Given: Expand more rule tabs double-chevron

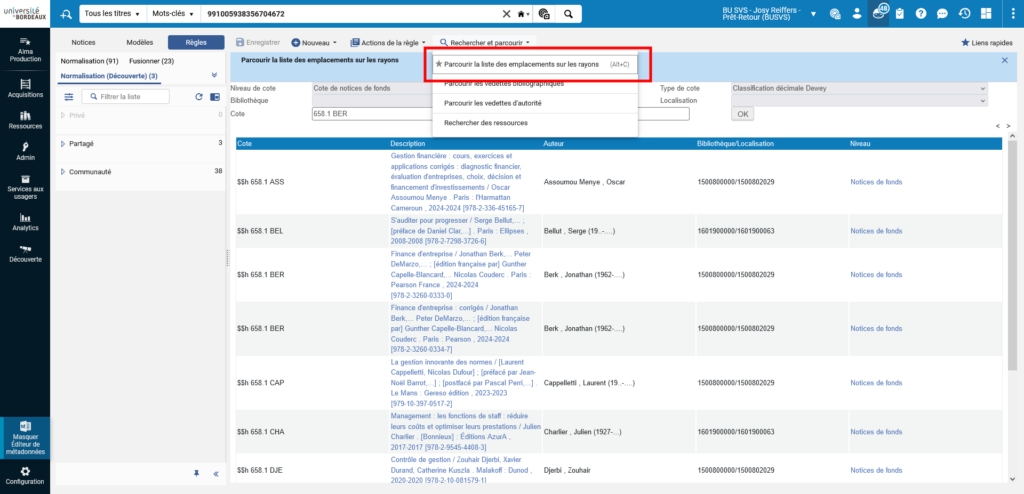Looking at the screenshot, I should coord(214,75).
